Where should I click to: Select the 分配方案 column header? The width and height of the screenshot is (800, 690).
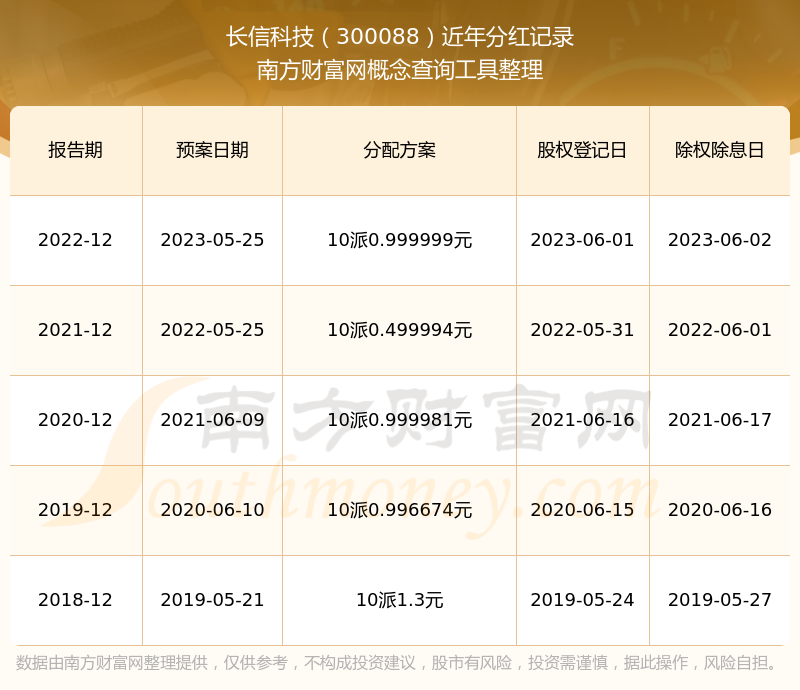tap(399, 150)
